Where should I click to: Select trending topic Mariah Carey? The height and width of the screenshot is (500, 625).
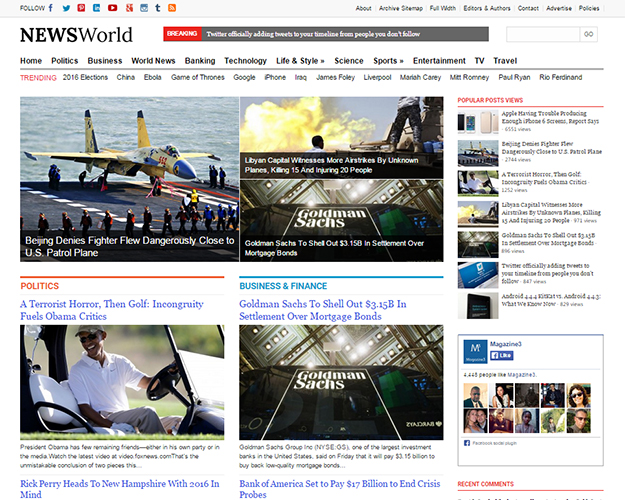(420, 77)
